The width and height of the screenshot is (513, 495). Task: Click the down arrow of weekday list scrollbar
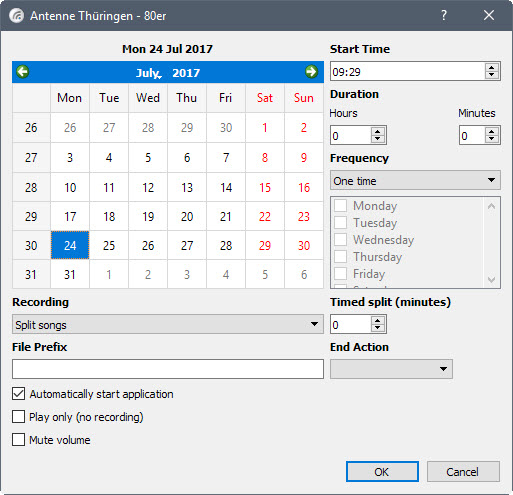(x=491, y=279)
